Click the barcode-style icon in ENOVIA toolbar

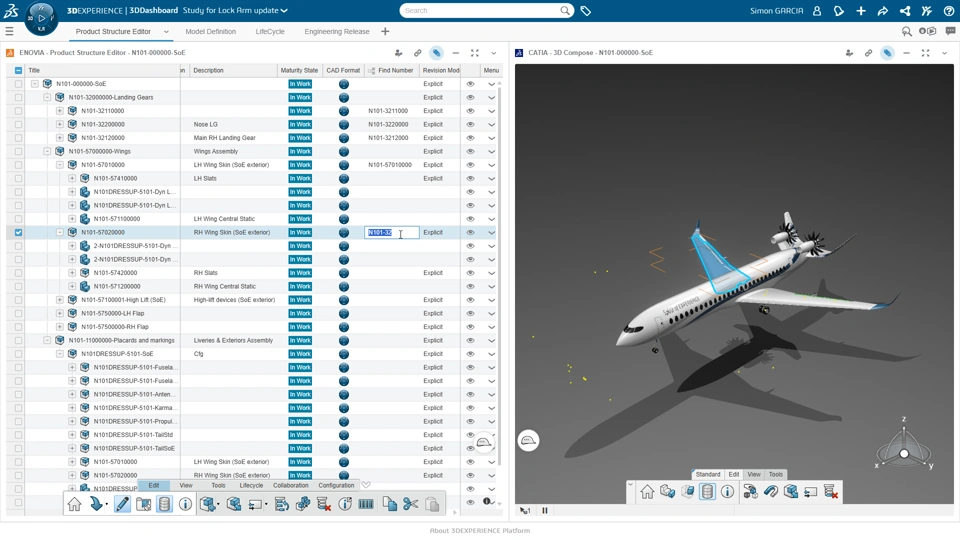366,504
